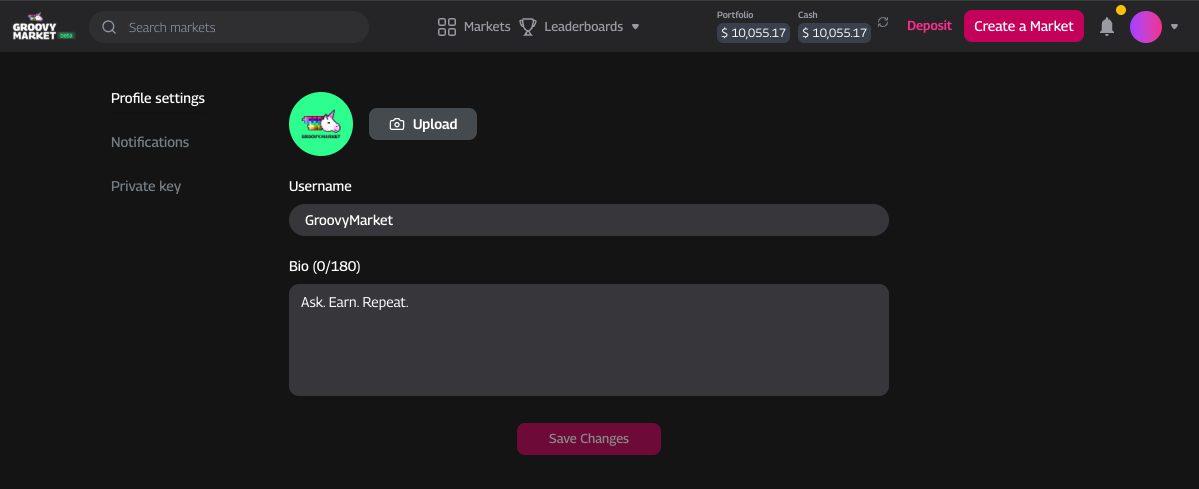Open the Private key section
The image size is (1199, 489).
(146, 186)
